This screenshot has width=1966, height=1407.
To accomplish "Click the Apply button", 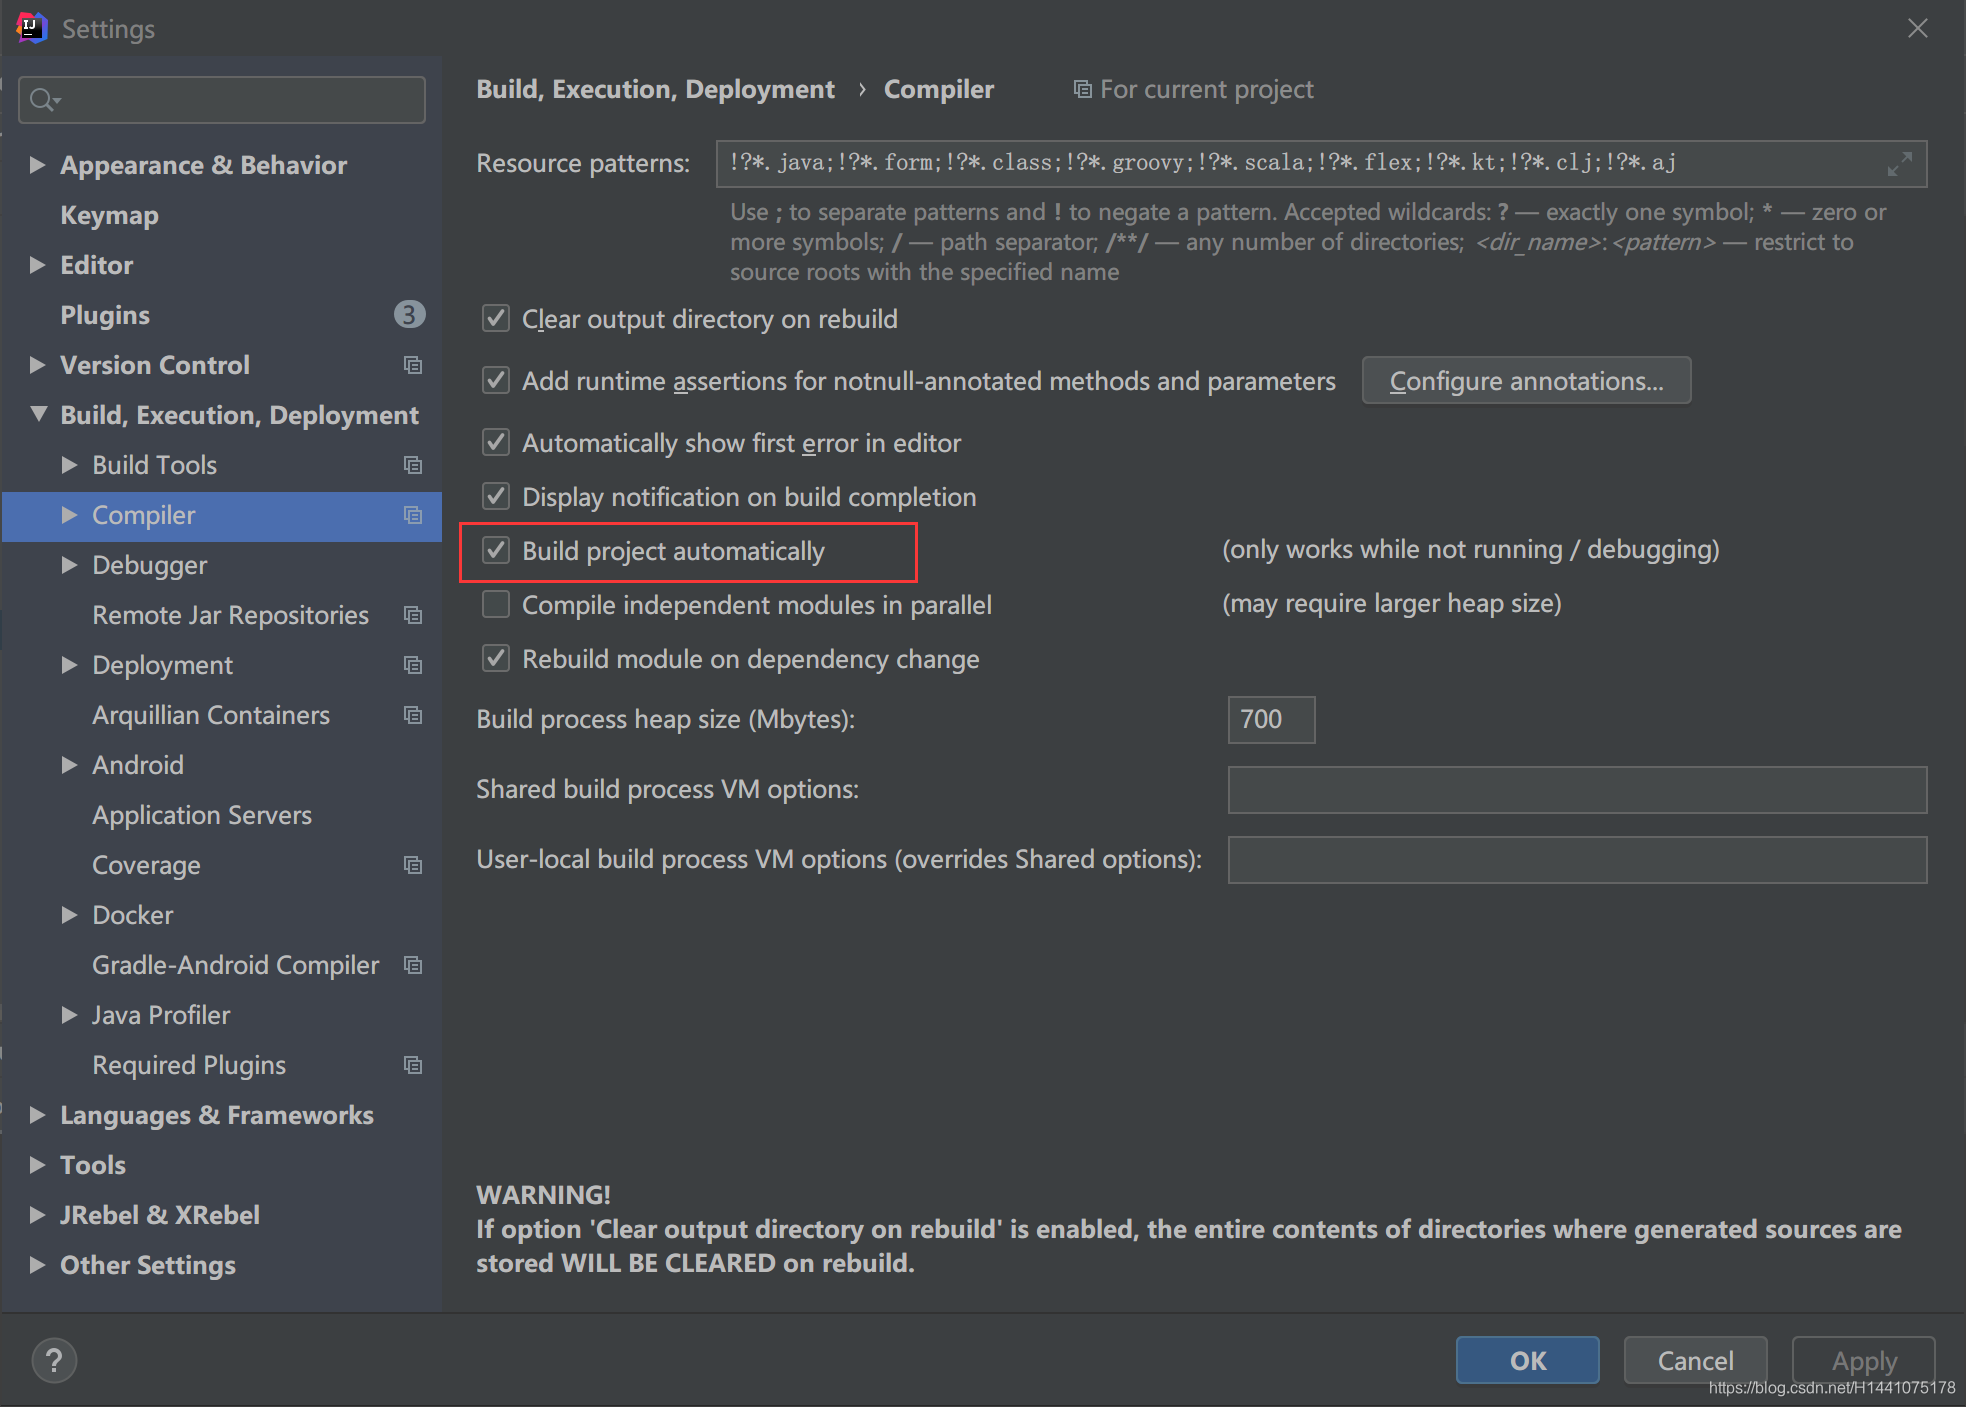I will pos(1863,1360).
